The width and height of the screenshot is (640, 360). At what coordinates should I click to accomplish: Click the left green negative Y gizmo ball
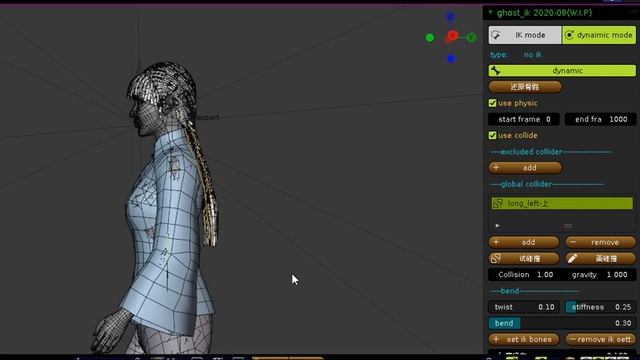tap(429, 38)
